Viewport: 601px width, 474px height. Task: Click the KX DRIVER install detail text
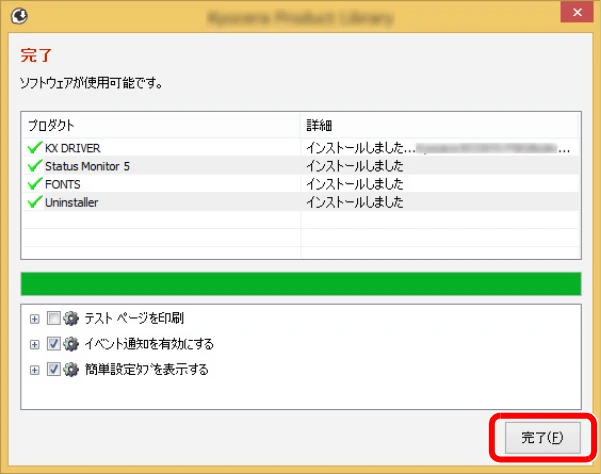(438, 148)
